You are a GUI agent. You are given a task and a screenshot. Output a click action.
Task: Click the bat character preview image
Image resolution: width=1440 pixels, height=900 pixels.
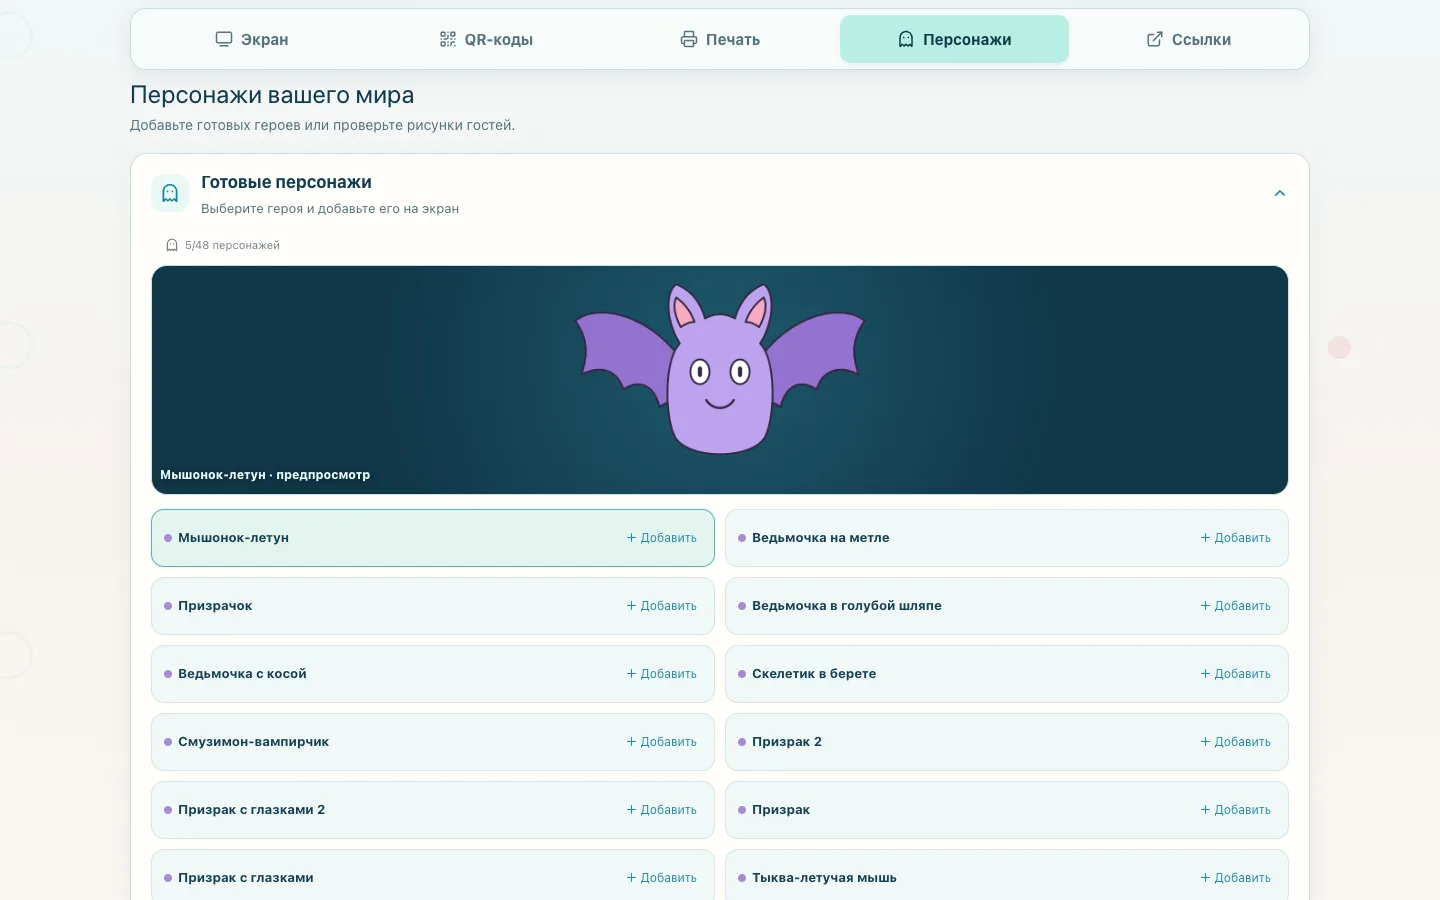(x=720, y=368)
